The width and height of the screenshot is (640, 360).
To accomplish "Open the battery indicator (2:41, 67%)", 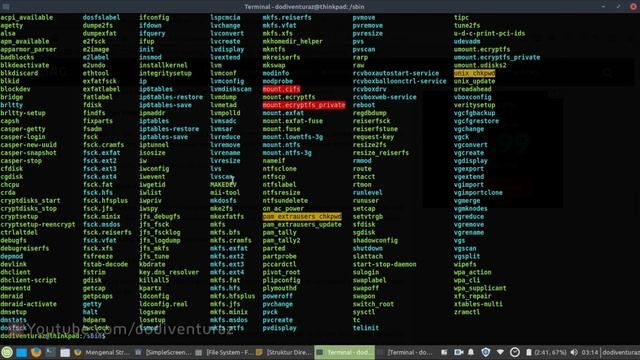I will pos(546,352).
